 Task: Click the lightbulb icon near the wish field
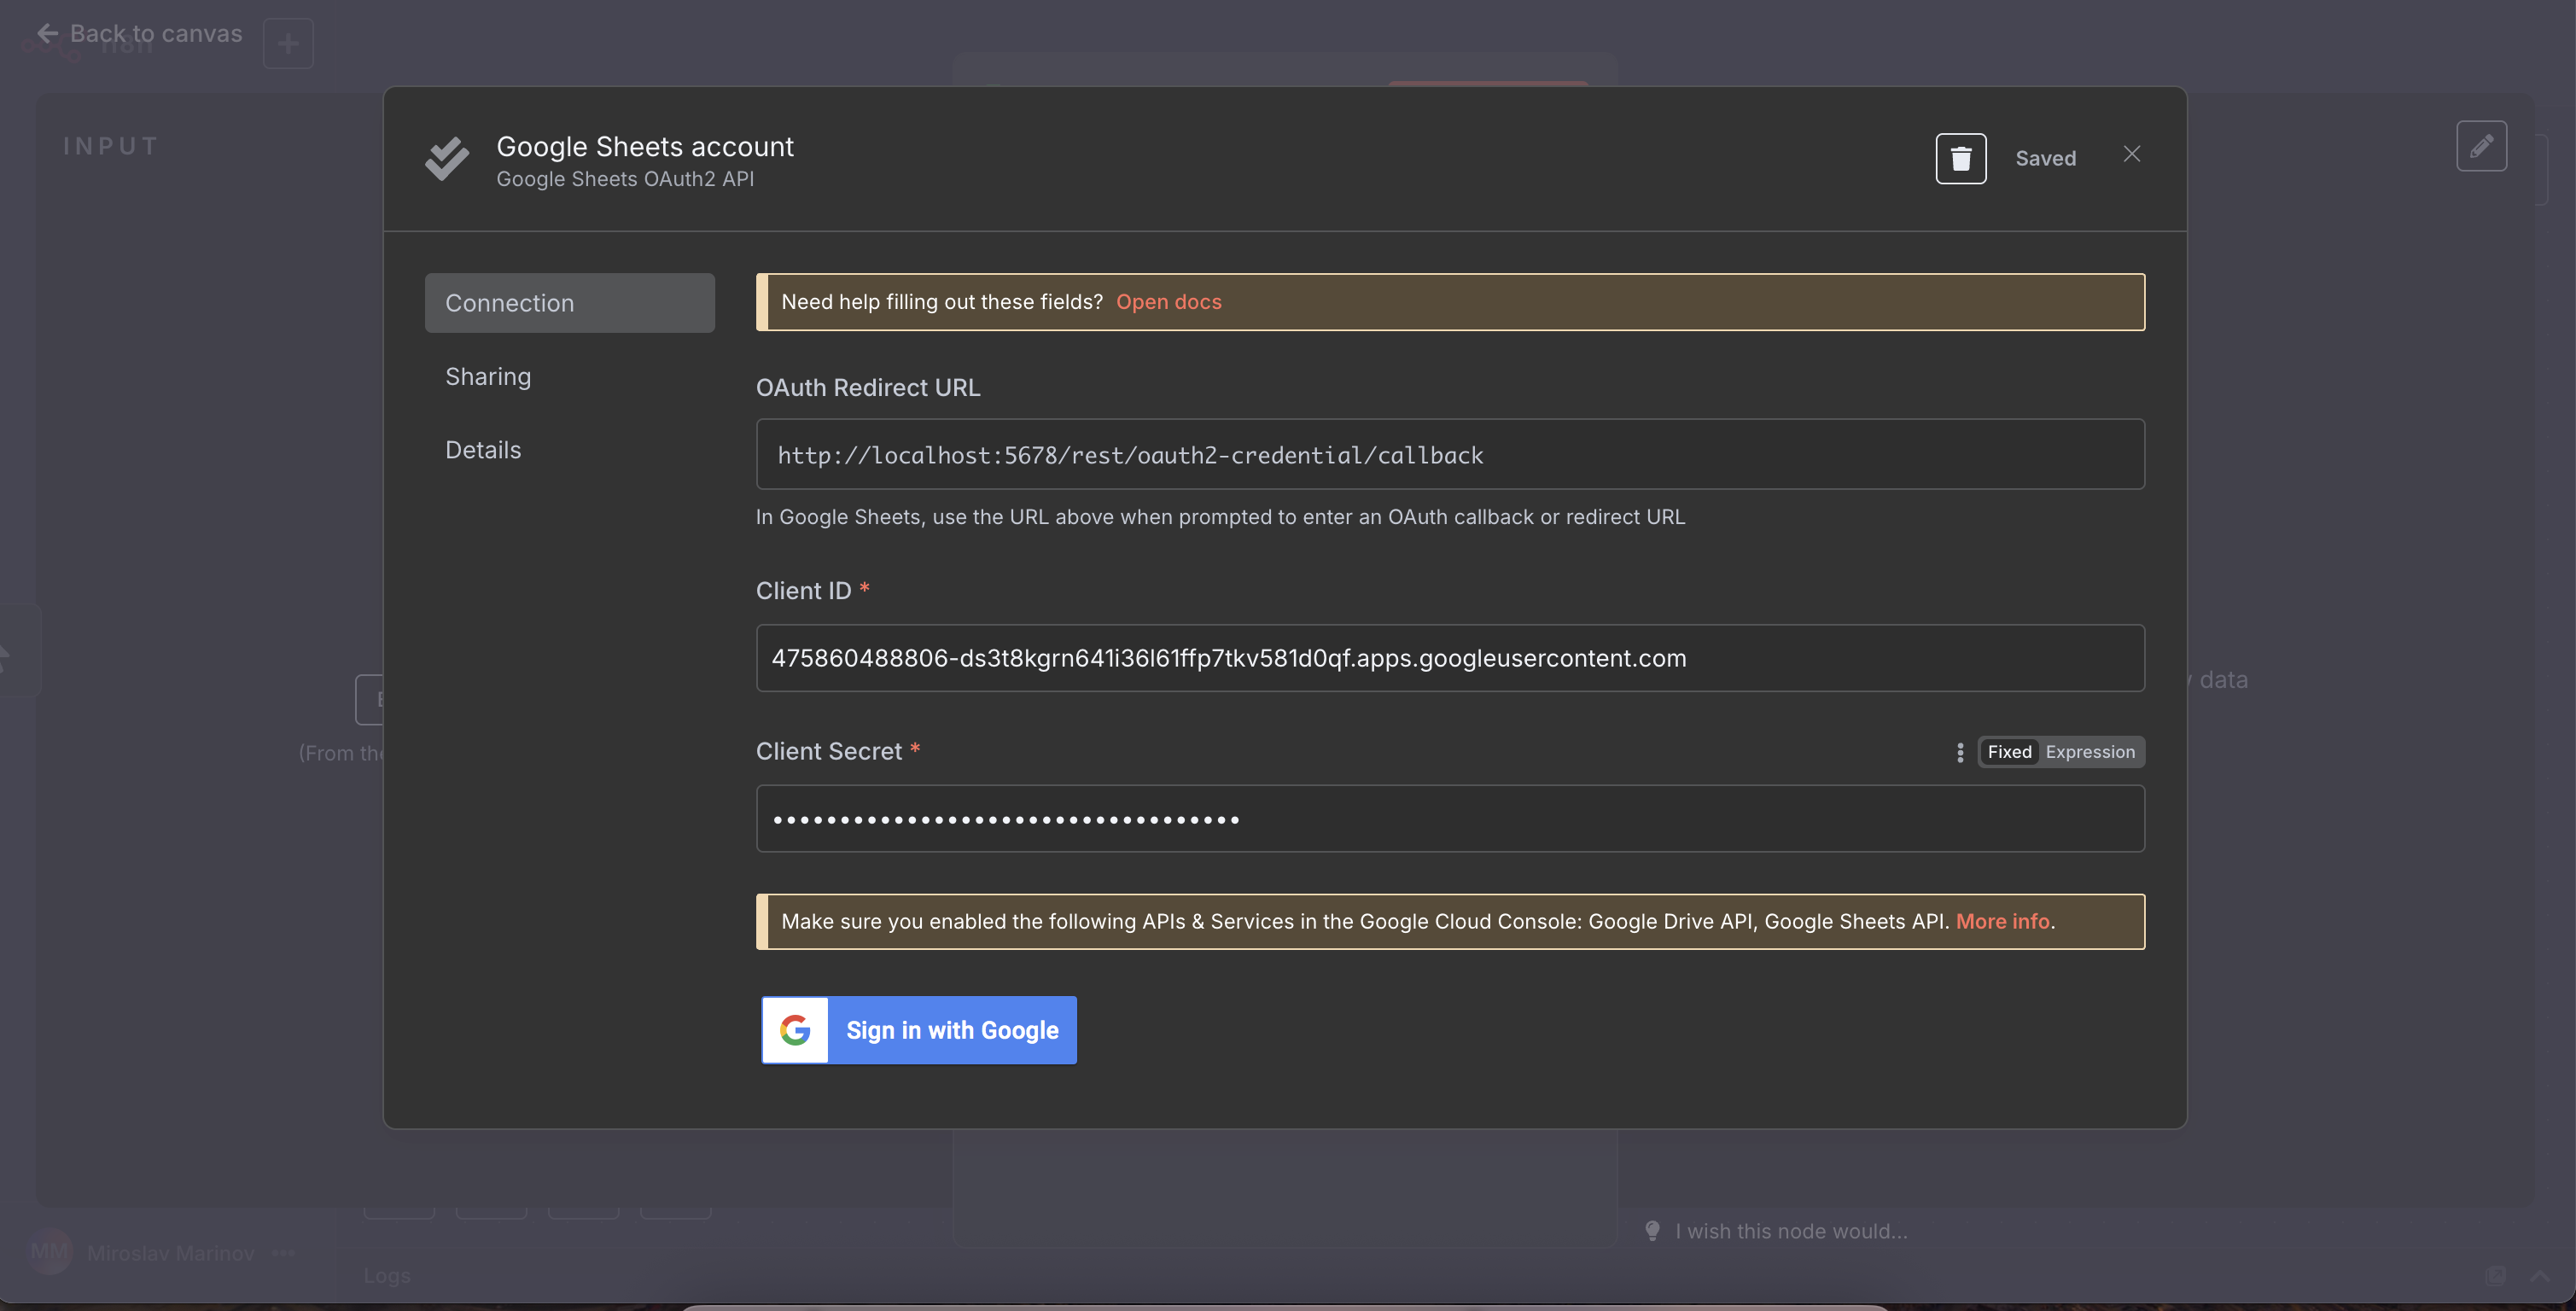pyautogui.click(x=1652, y=1231)
